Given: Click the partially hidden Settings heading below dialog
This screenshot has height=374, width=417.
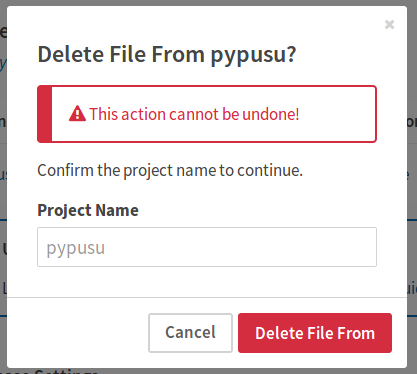Looking at the screenshot, I should (50, 371).
